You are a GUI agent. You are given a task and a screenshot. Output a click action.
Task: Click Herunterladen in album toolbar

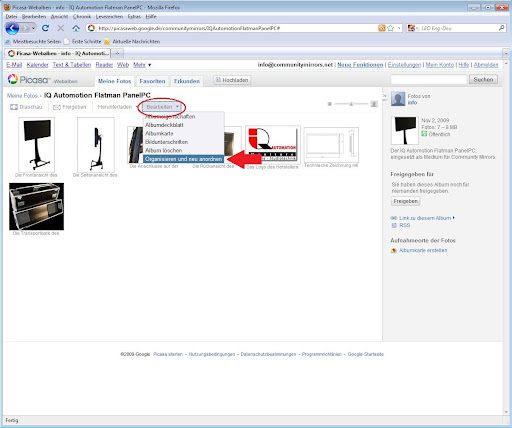point(115,107)
